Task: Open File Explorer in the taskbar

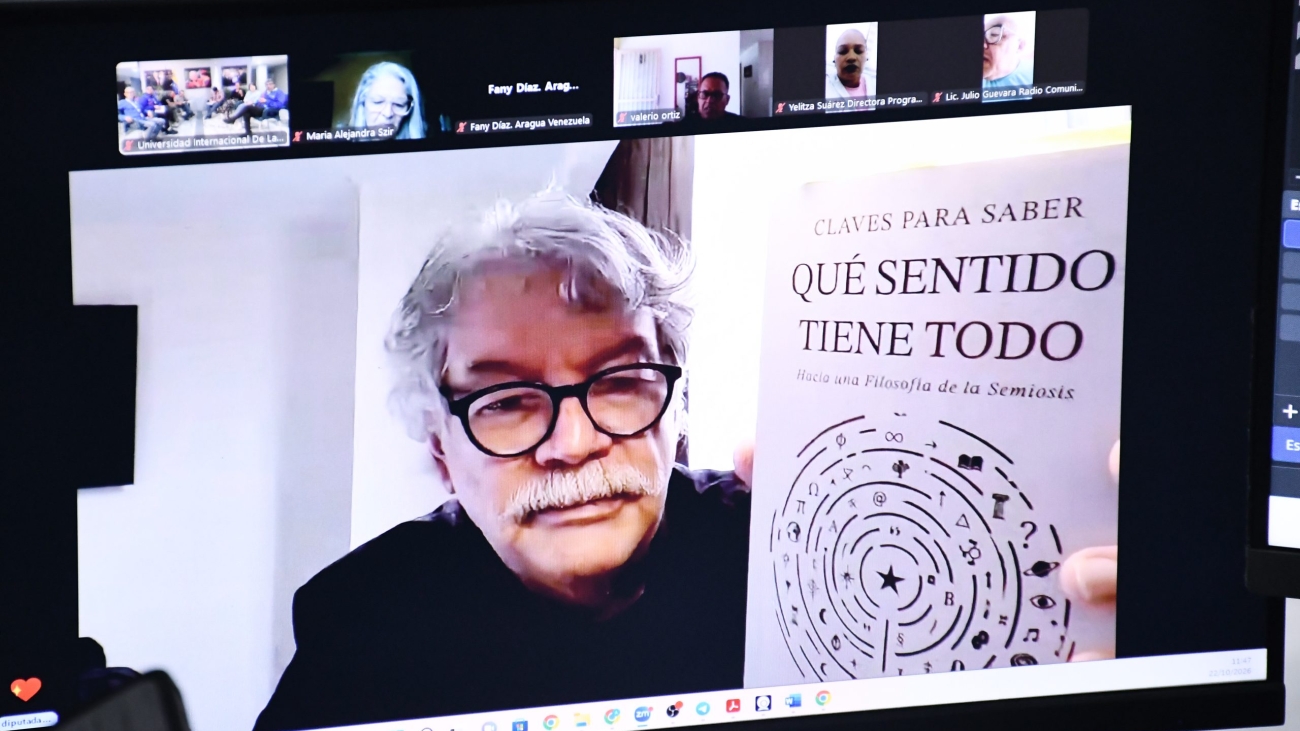Action: click(x=581, y=719)
